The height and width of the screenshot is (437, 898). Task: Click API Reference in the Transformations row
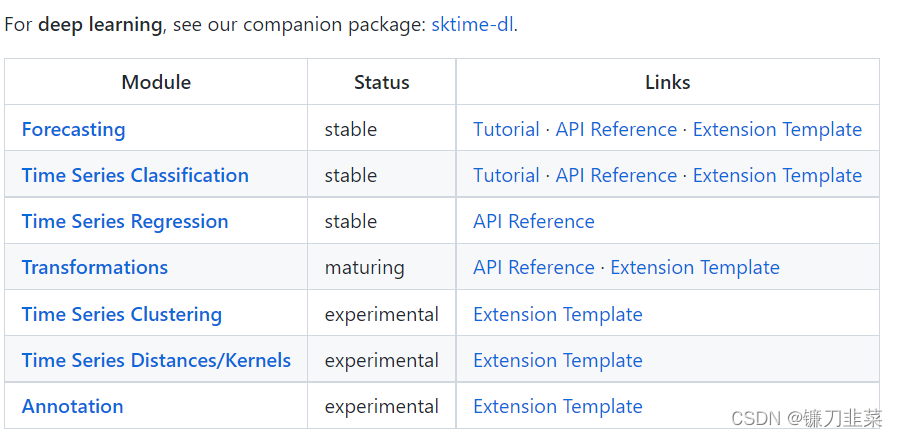click(534, 267)
